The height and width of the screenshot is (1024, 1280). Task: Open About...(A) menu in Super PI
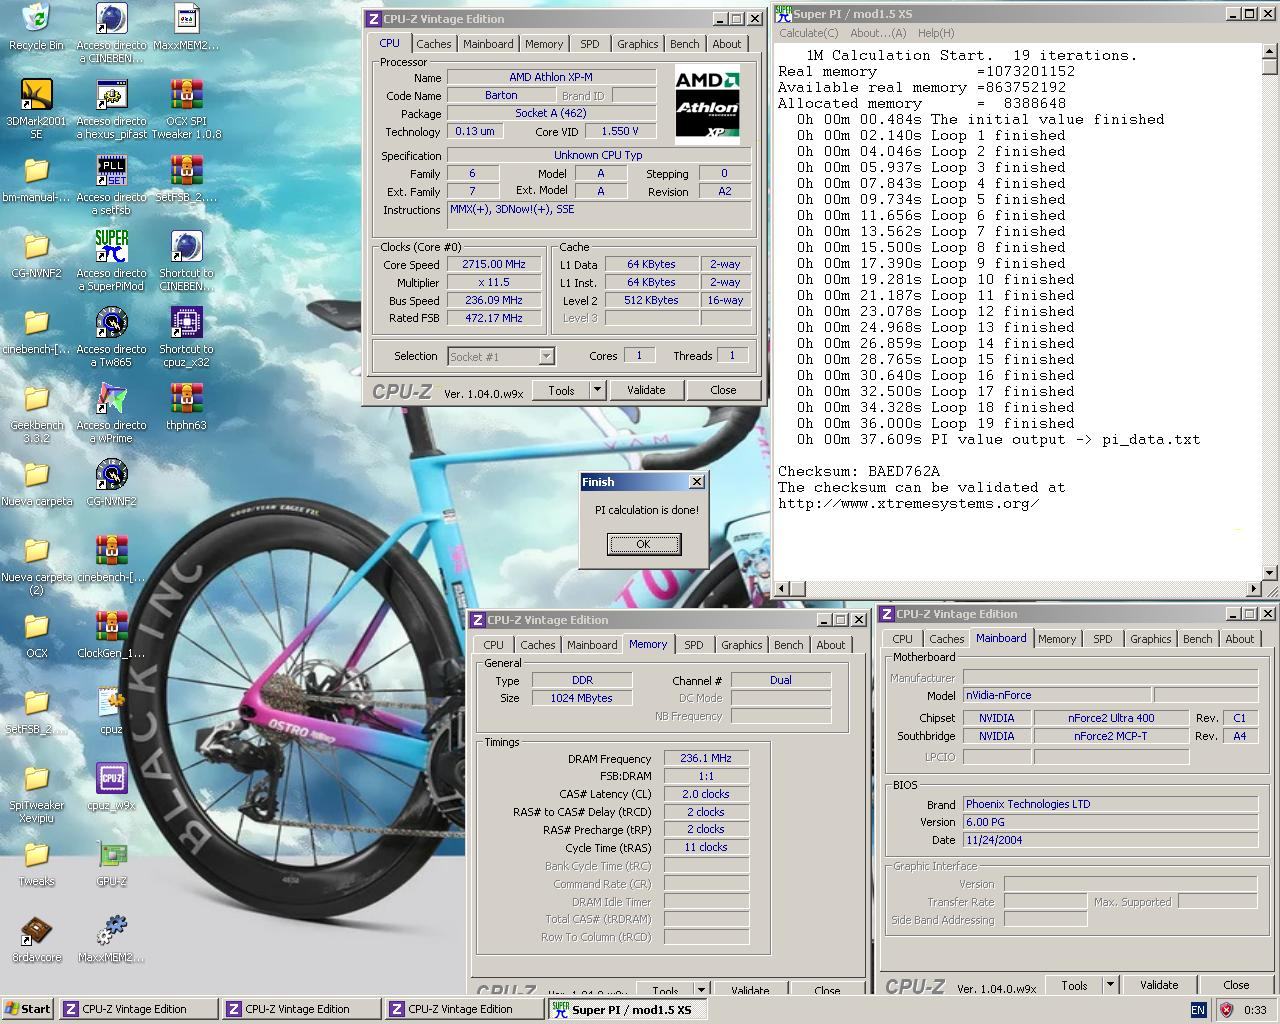tap(878, 33)
